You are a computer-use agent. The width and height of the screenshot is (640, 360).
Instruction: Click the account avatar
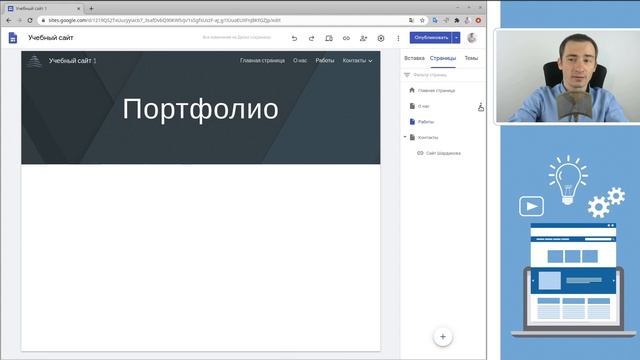(x=472, y=38)
